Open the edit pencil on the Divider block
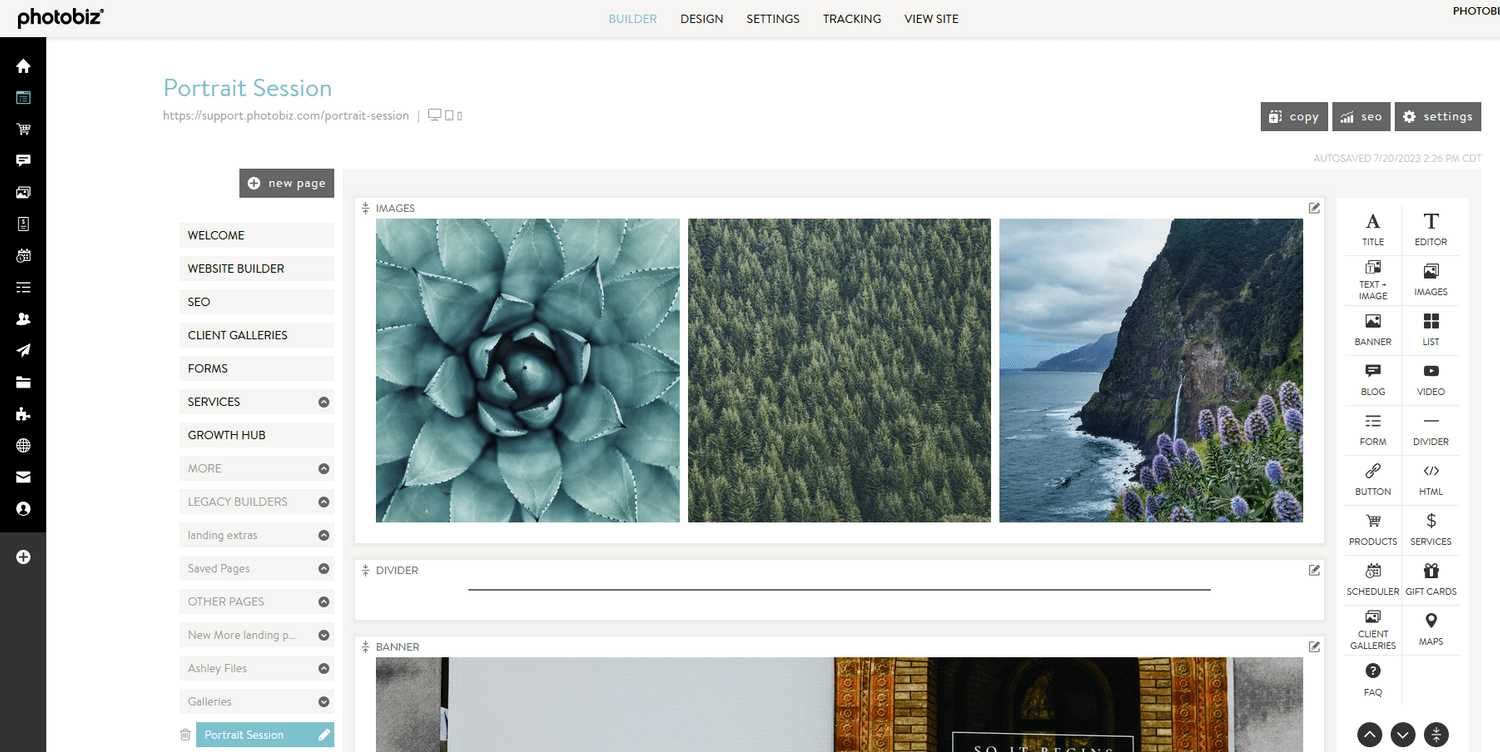1500x752 pixels. pyautogui.click(x=1314, y=570)
